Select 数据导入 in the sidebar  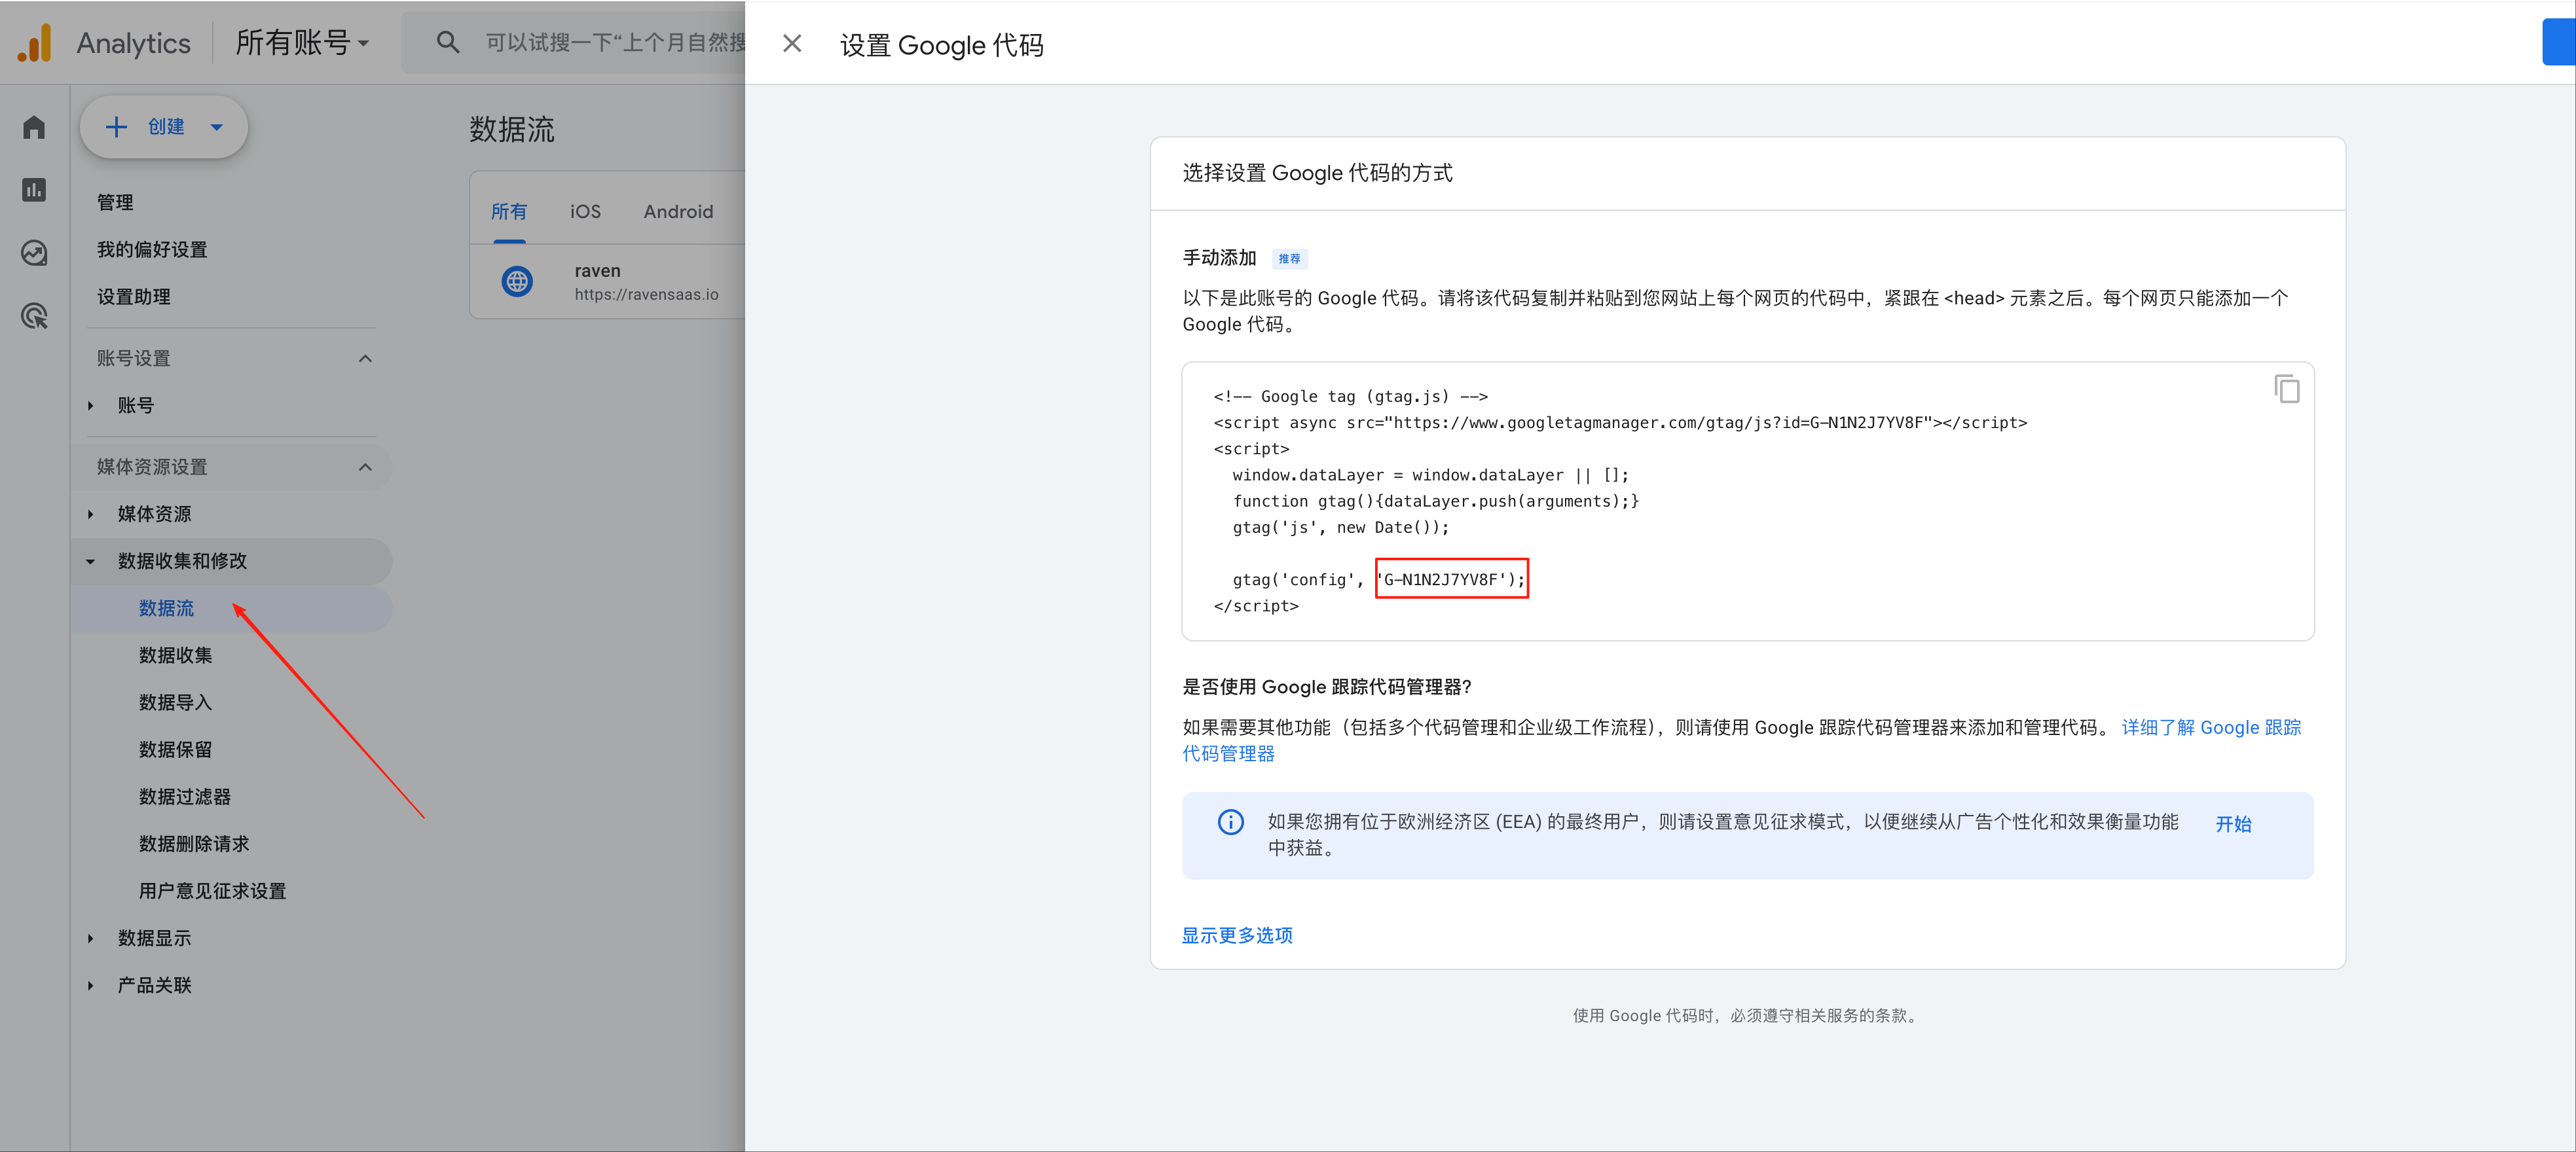point(175,702)
